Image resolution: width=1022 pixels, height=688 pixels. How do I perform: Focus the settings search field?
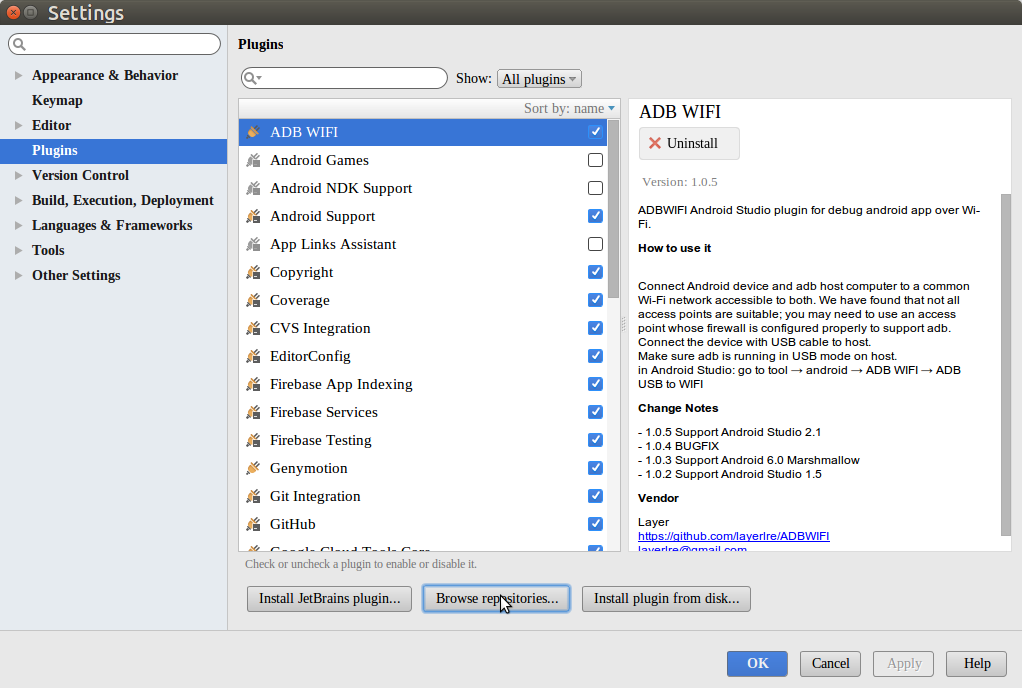[x=115, y=44]
